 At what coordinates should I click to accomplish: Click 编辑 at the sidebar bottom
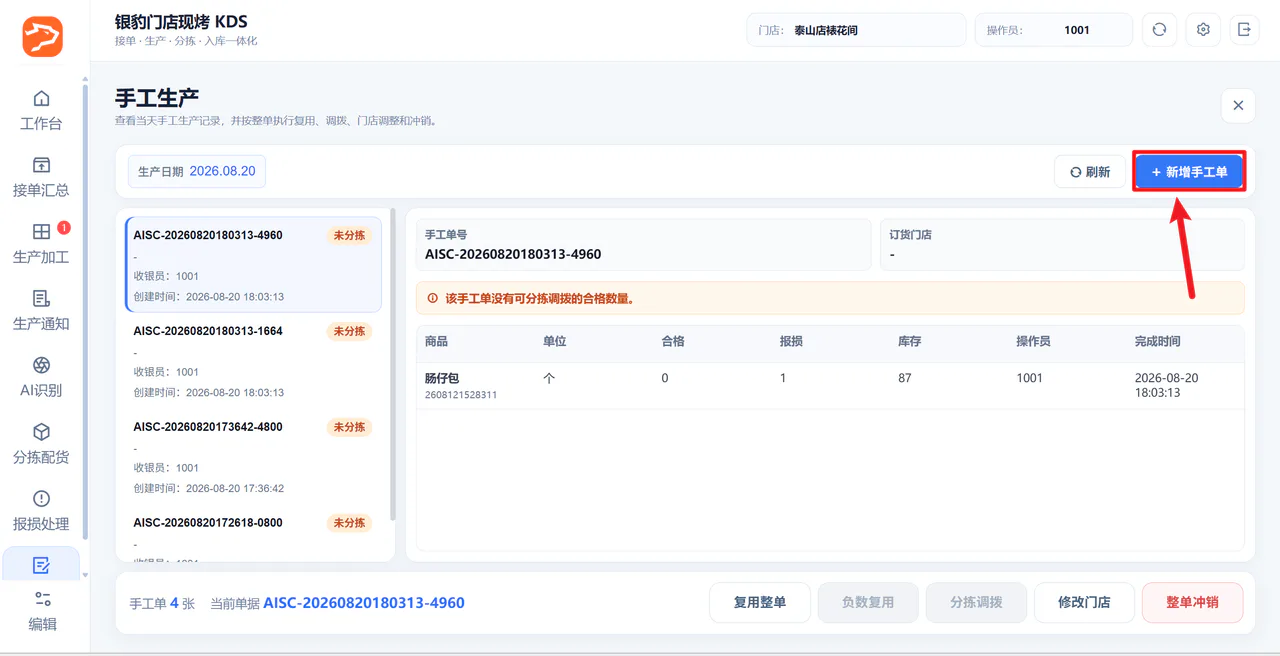(x=42, y=611)
